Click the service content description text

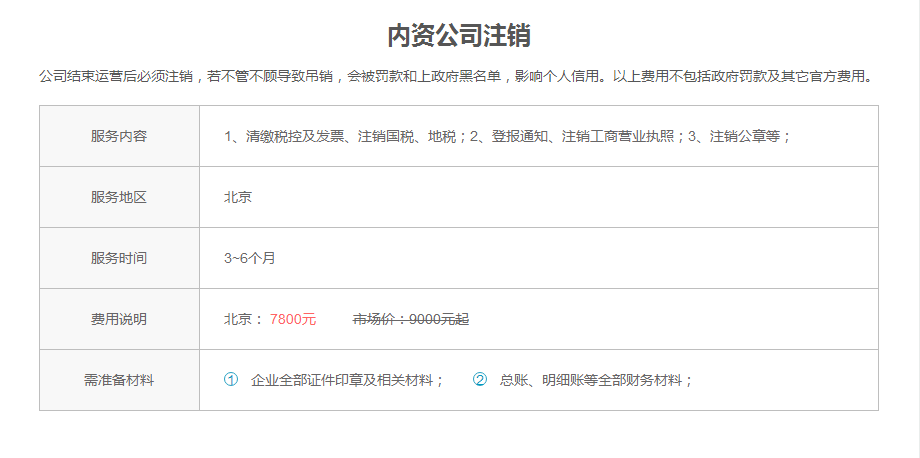[x=508, y=136]
